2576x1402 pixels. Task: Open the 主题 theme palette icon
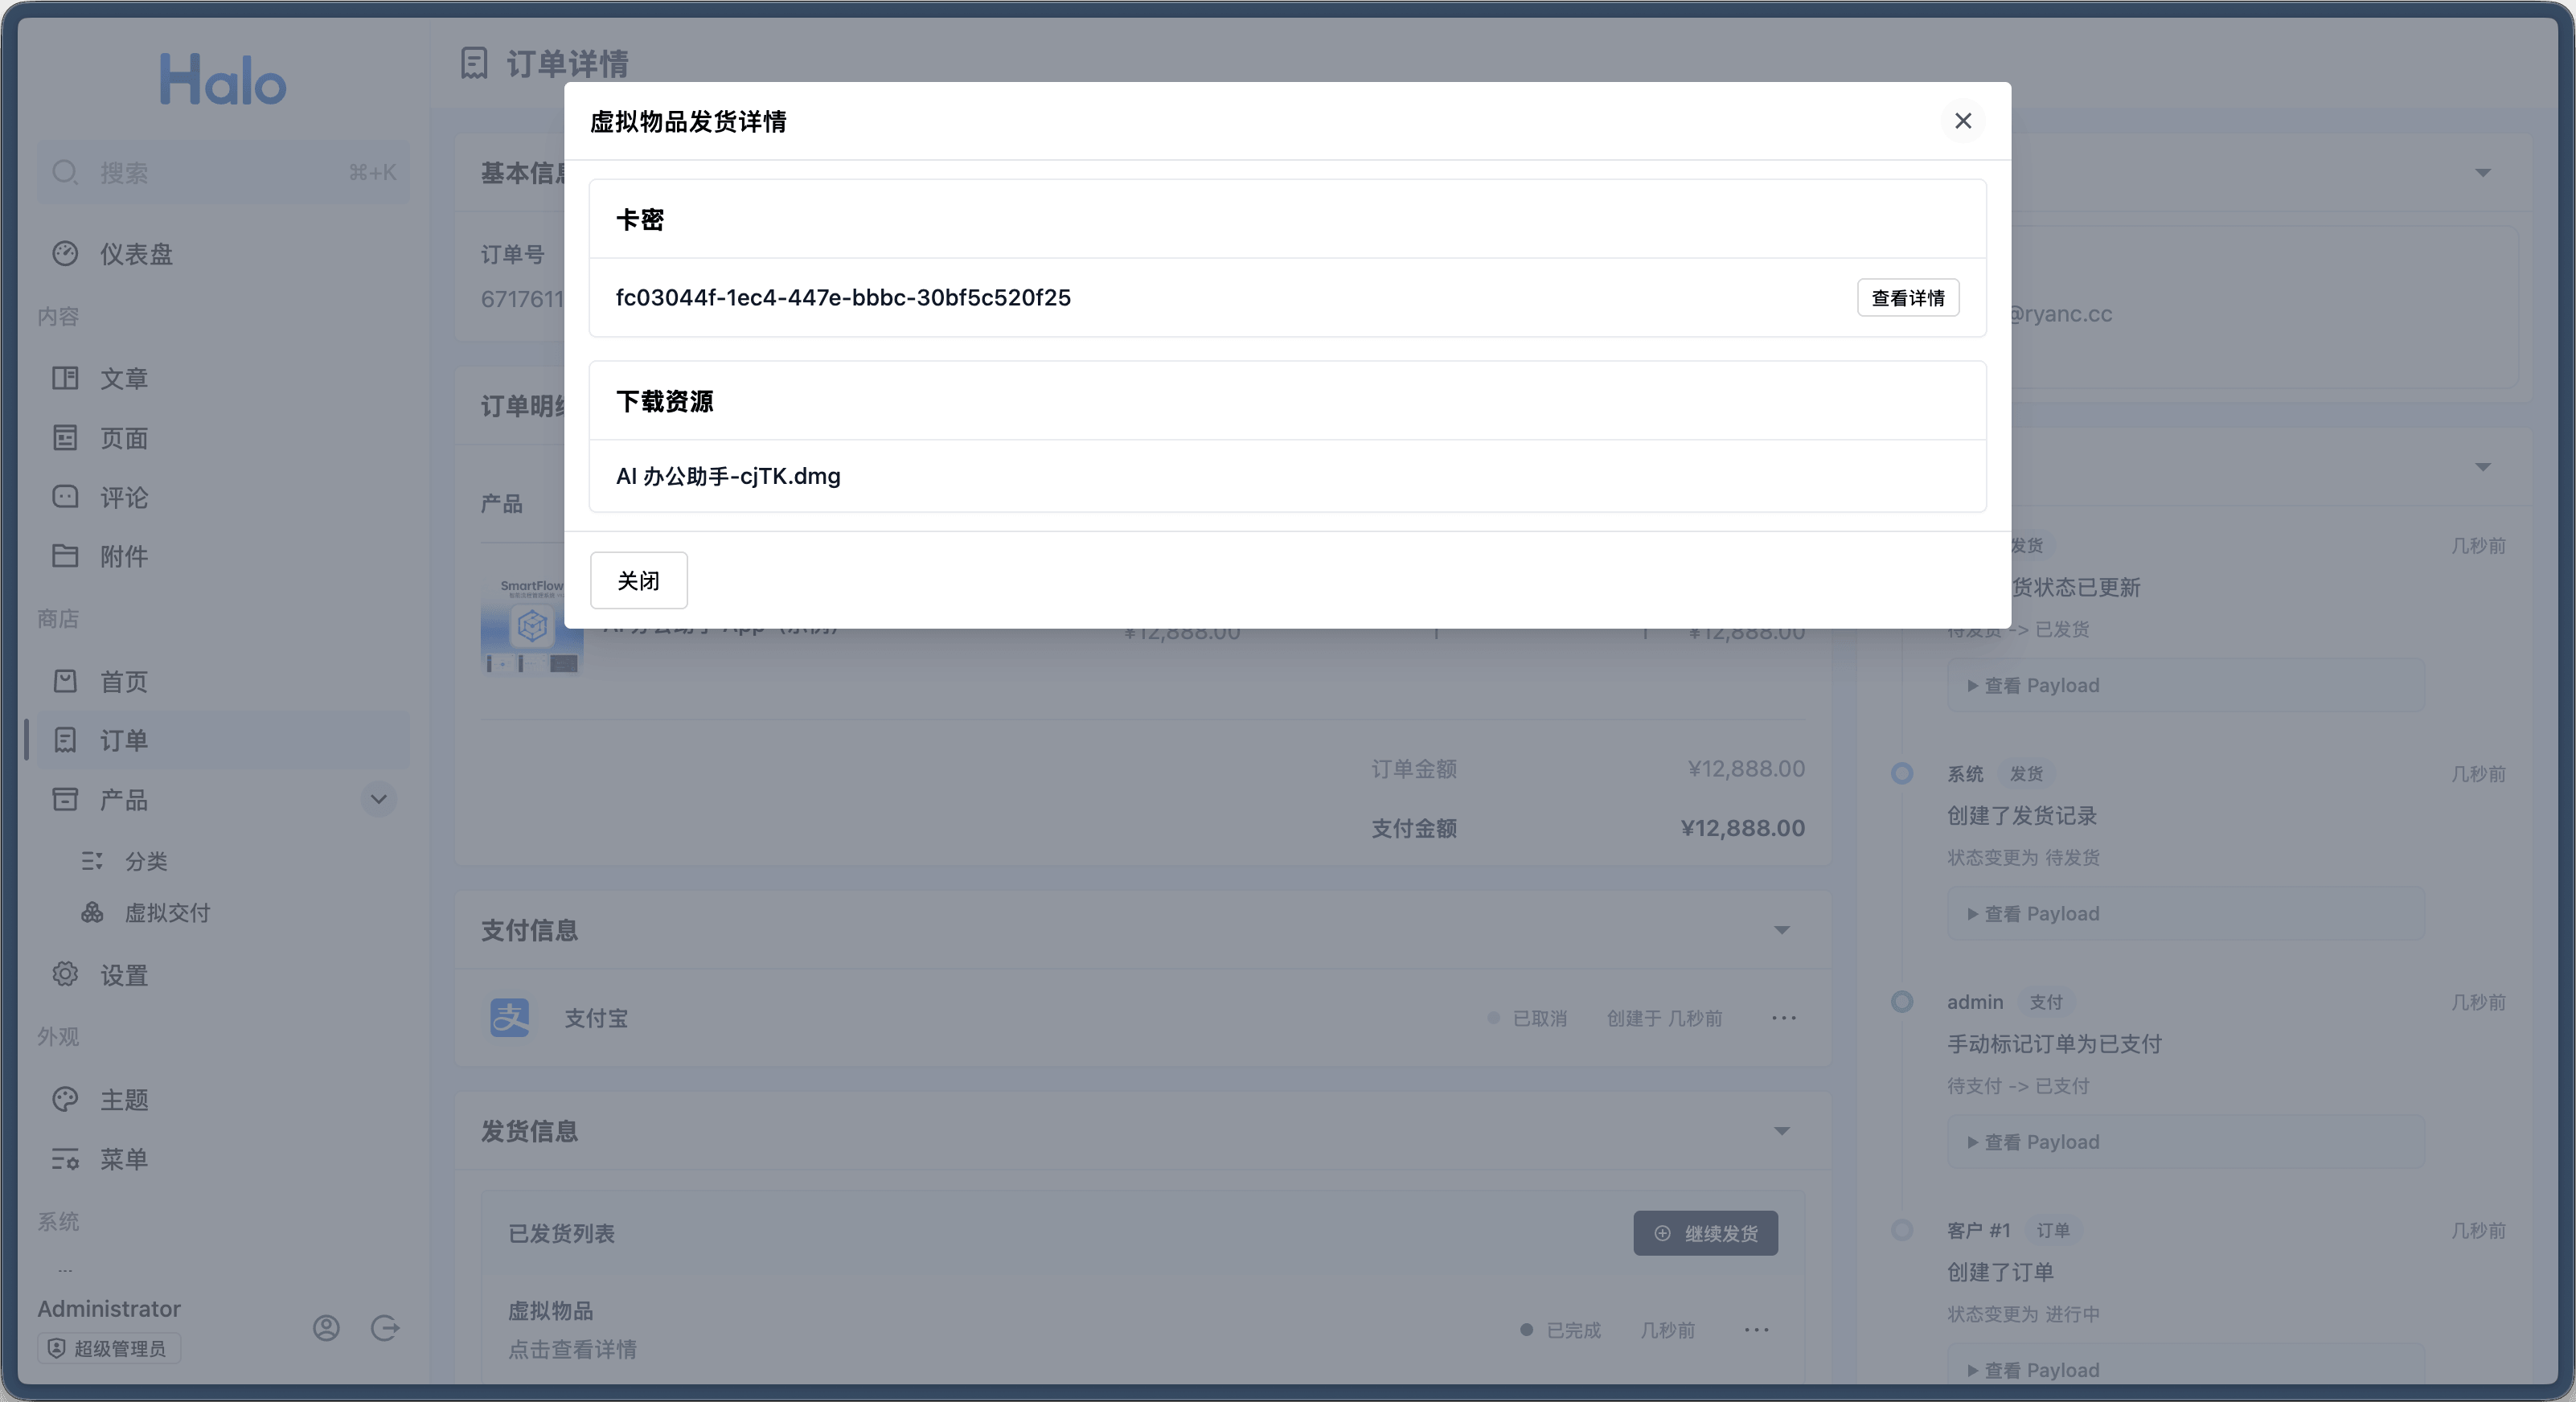tap(66, 1099)
